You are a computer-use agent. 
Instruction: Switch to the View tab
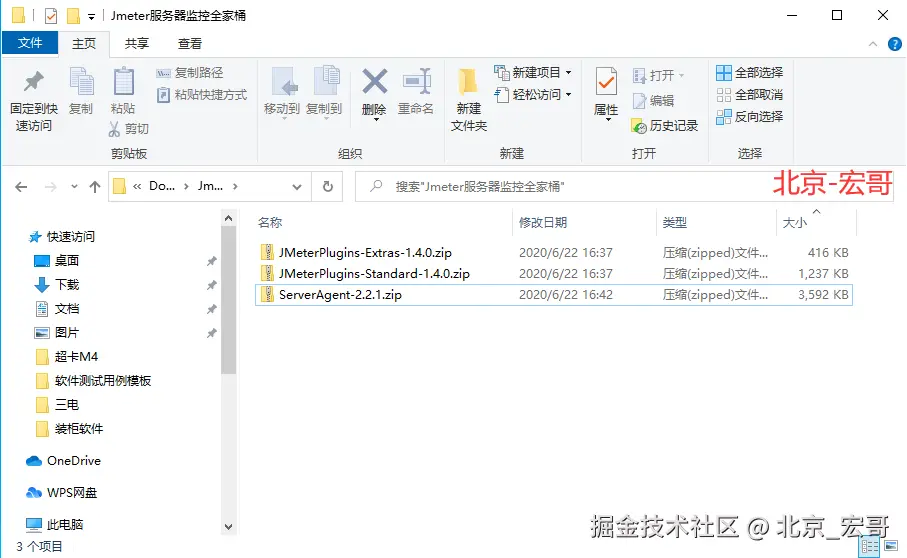pos(190,43)
